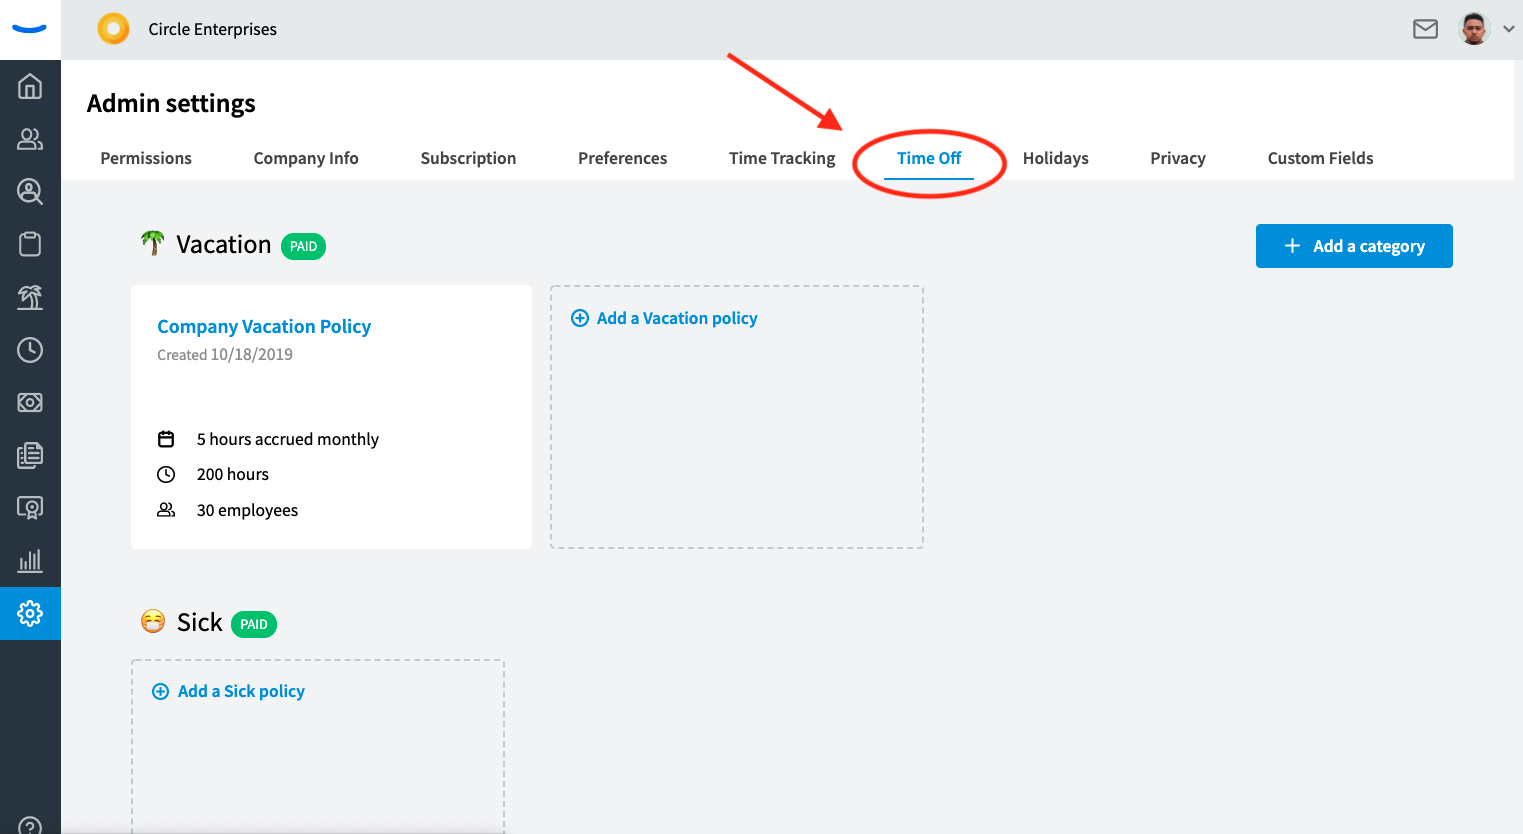Open the payroll money sidebar icon
1523x834 pixels.
pos(30,402)
